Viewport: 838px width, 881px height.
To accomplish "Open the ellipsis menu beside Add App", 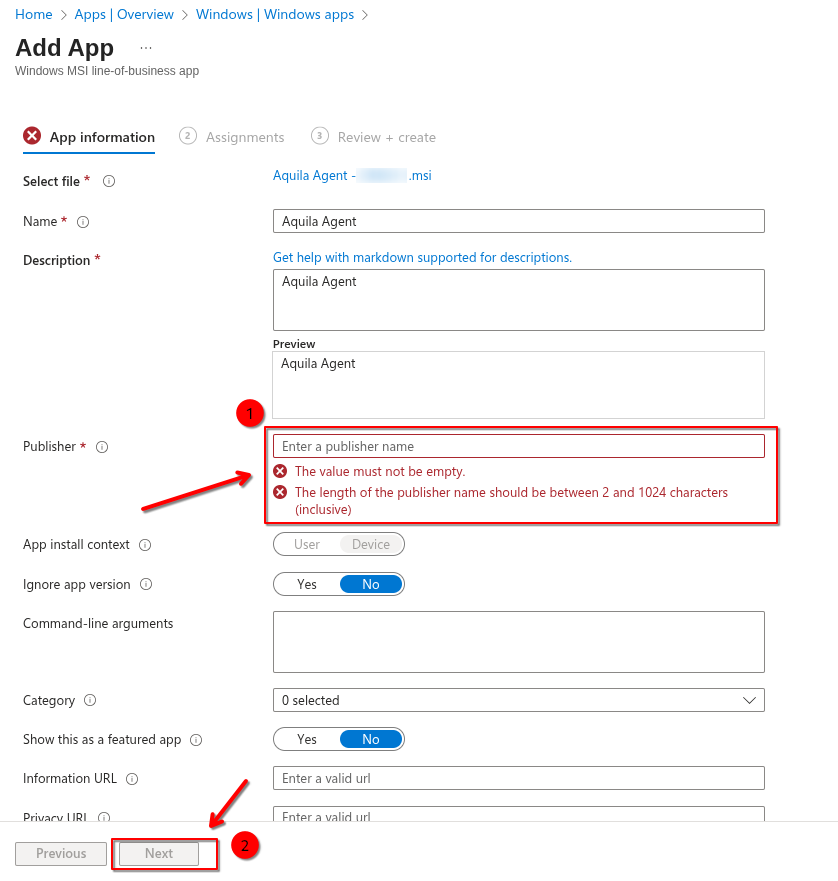I will [146, 48].
